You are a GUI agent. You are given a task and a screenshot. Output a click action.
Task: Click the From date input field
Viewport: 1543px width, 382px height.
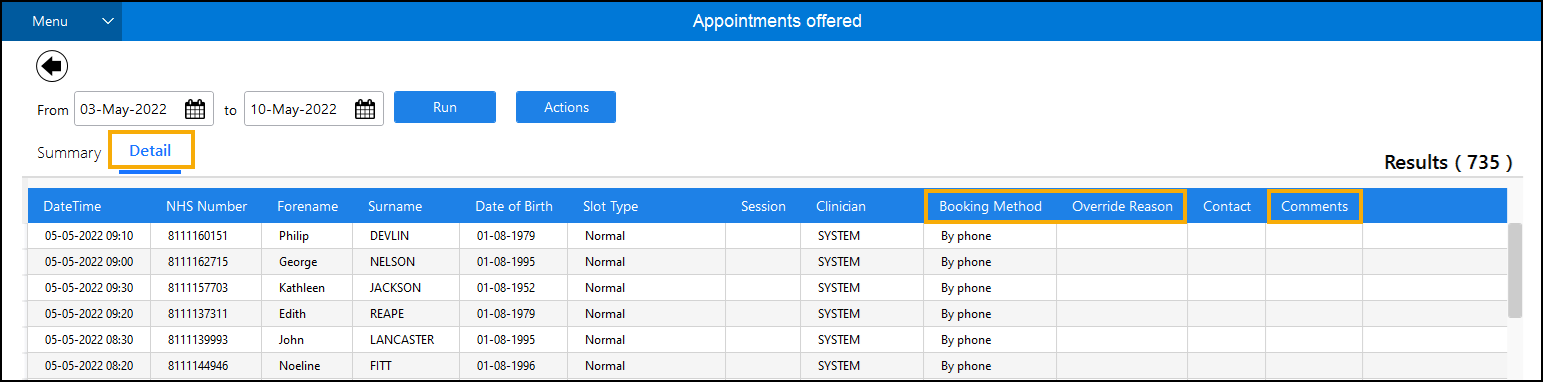point(128,109)
